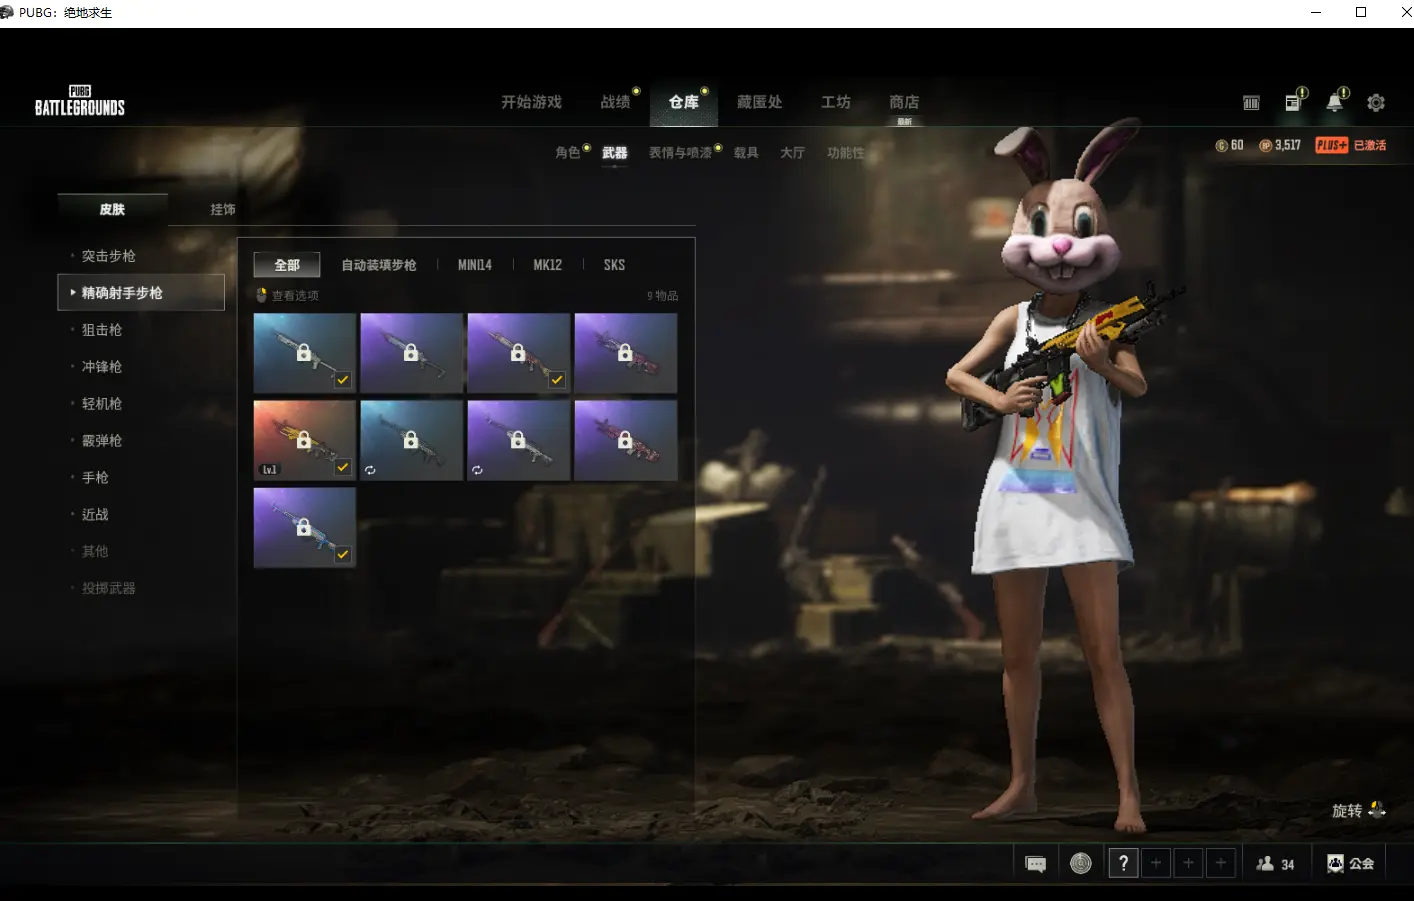Toggle the checkmark on the orange lv.1 skin
Viewport: 1414px width, 901px height.
pyautogui.click(x=343, y=467)
